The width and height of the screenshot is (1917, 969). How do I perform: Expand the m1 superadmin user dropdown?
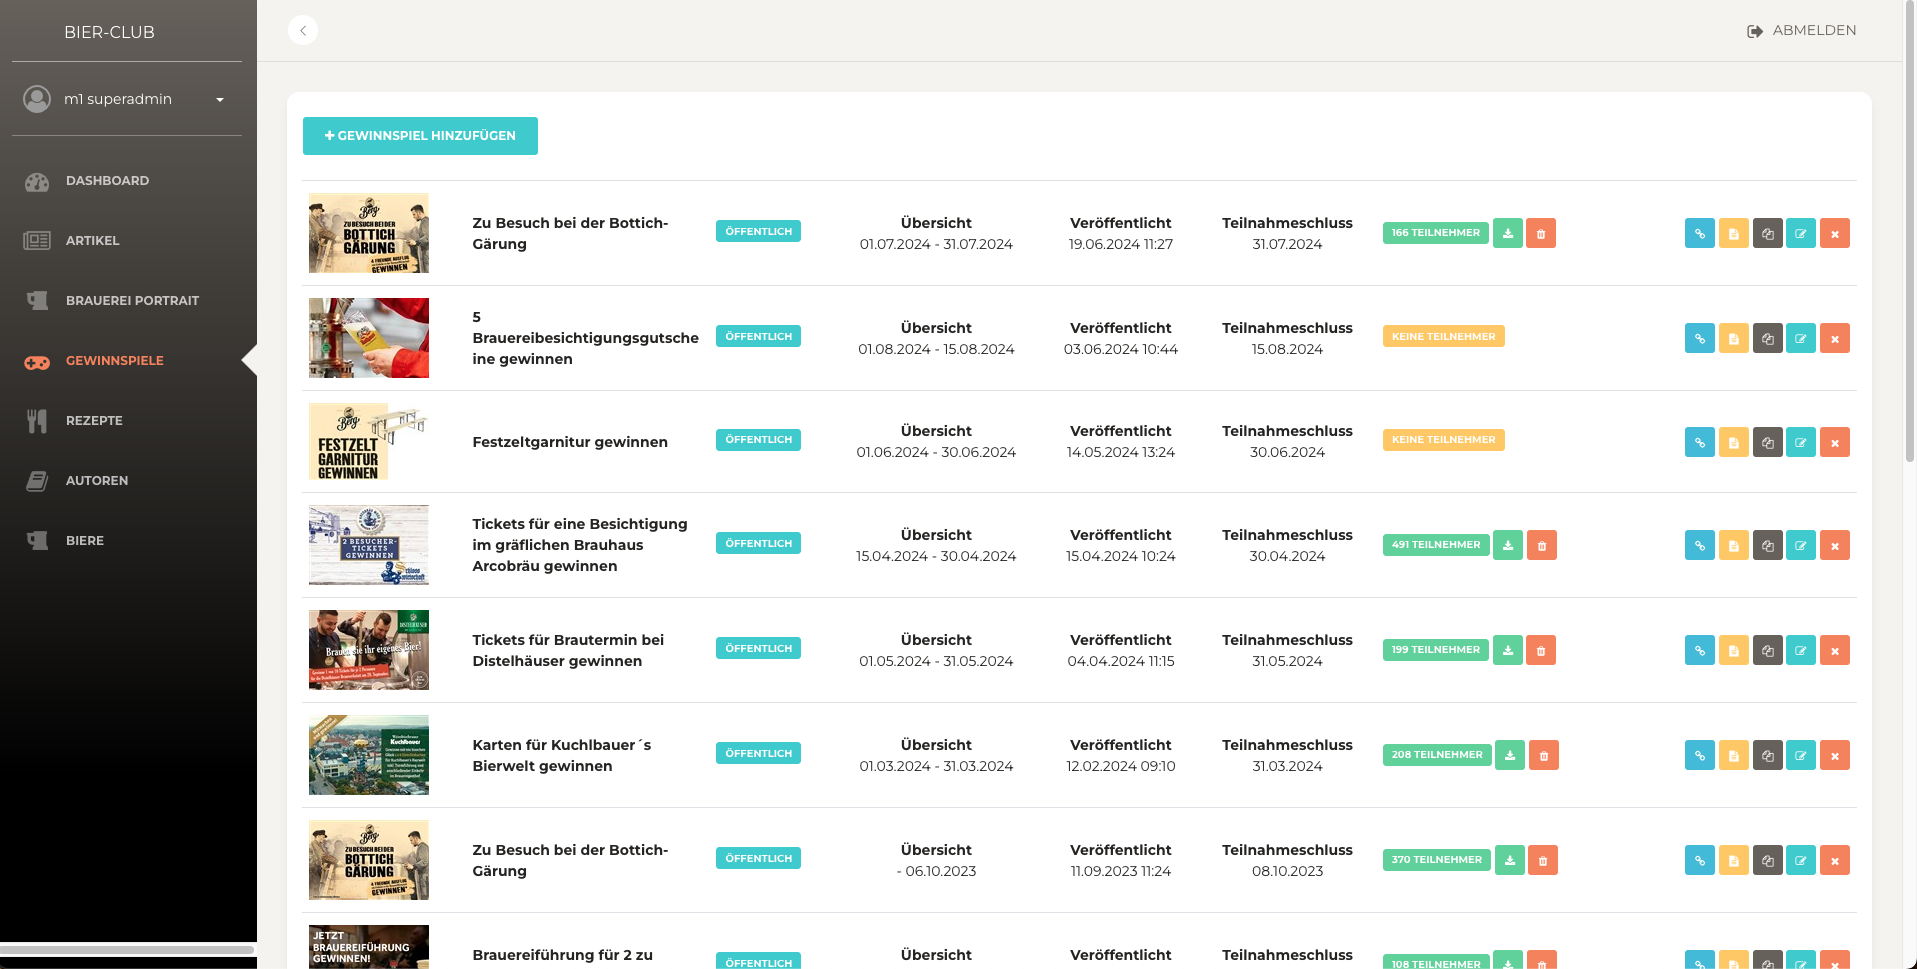pos(219,99)
